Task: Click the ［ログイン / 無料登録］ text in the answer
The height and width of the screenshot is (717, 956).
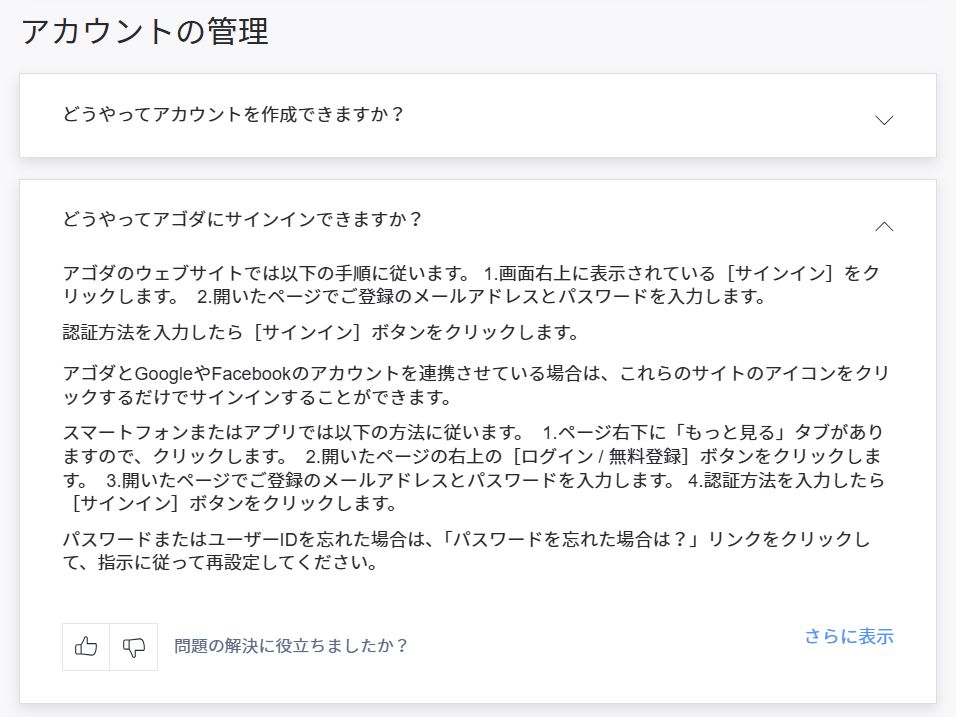Action: click(601, 457)
